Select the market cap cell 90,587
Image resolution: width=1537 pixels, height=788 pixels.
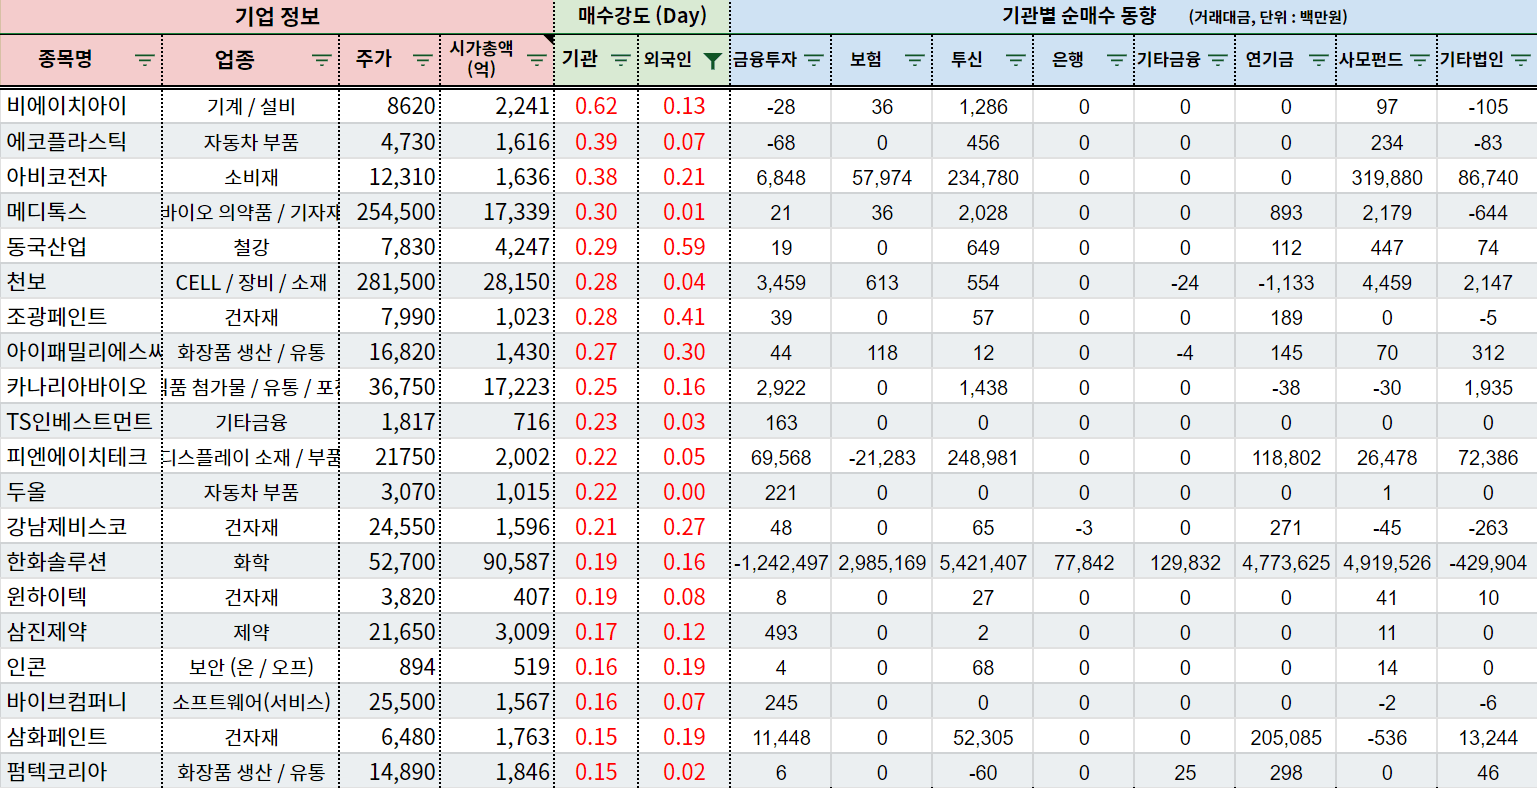[497, 561]
